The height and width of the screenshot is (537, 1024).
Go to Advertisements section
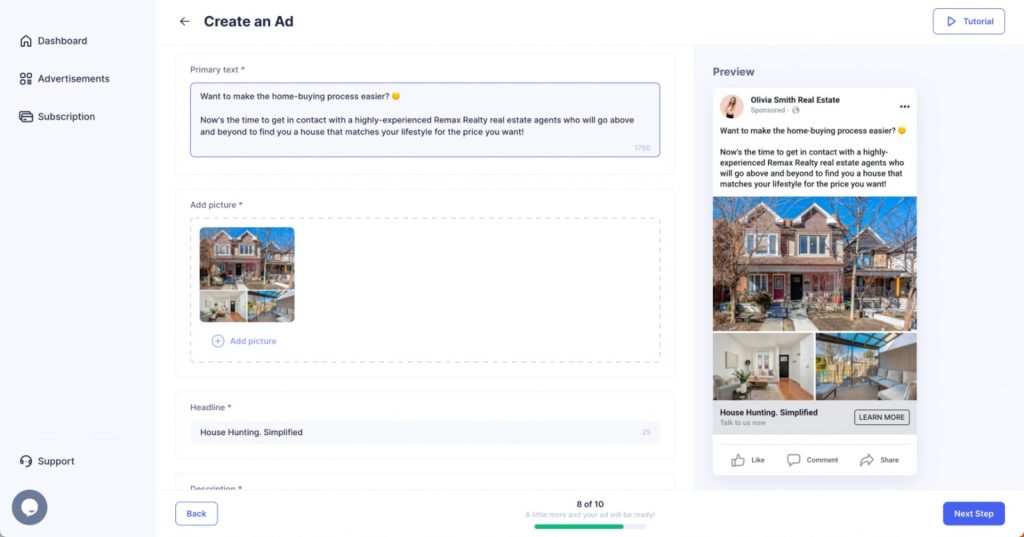coord(65,79)
